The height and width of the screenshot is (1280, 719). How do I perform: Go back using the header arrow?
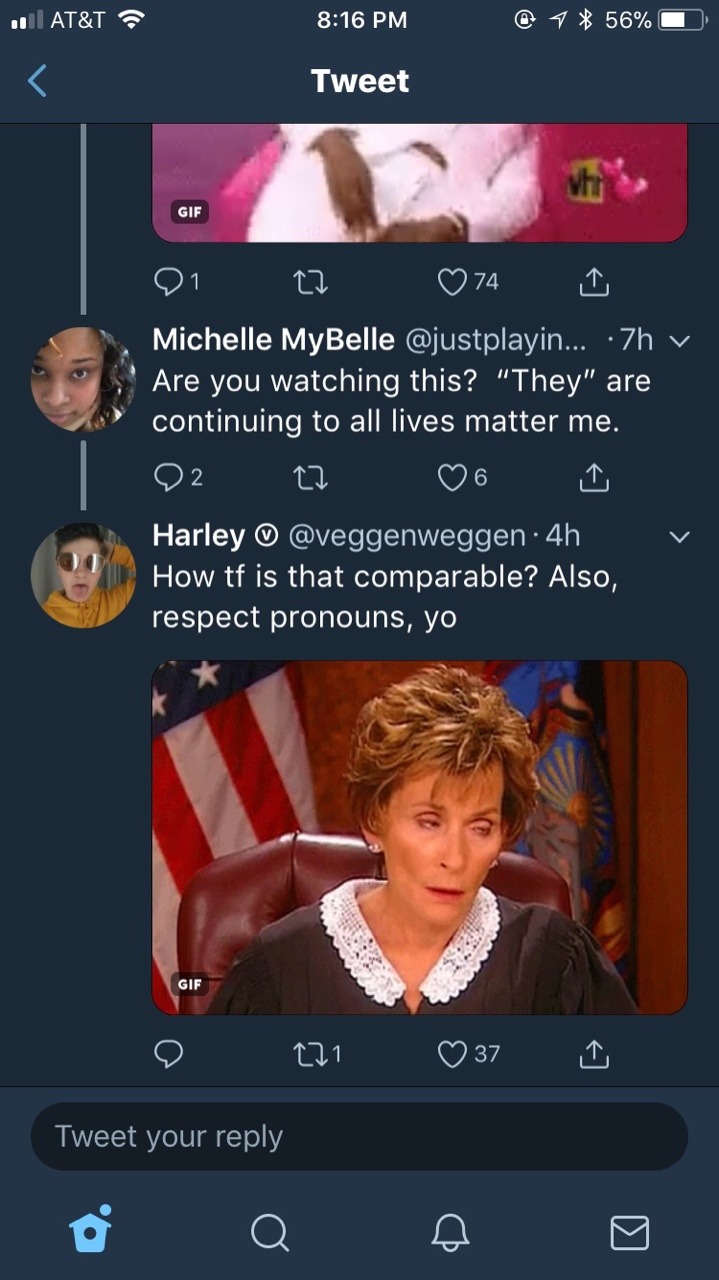pyautogui.click(x=37, y=81)
